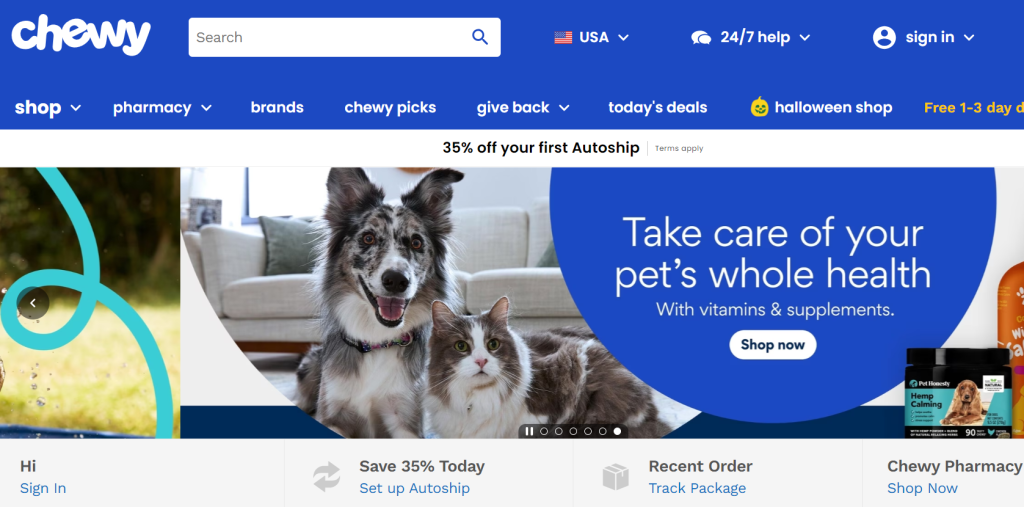Click the USA flag icon
The height and width of the screenshot is (507, 1024).
point(563,37)
